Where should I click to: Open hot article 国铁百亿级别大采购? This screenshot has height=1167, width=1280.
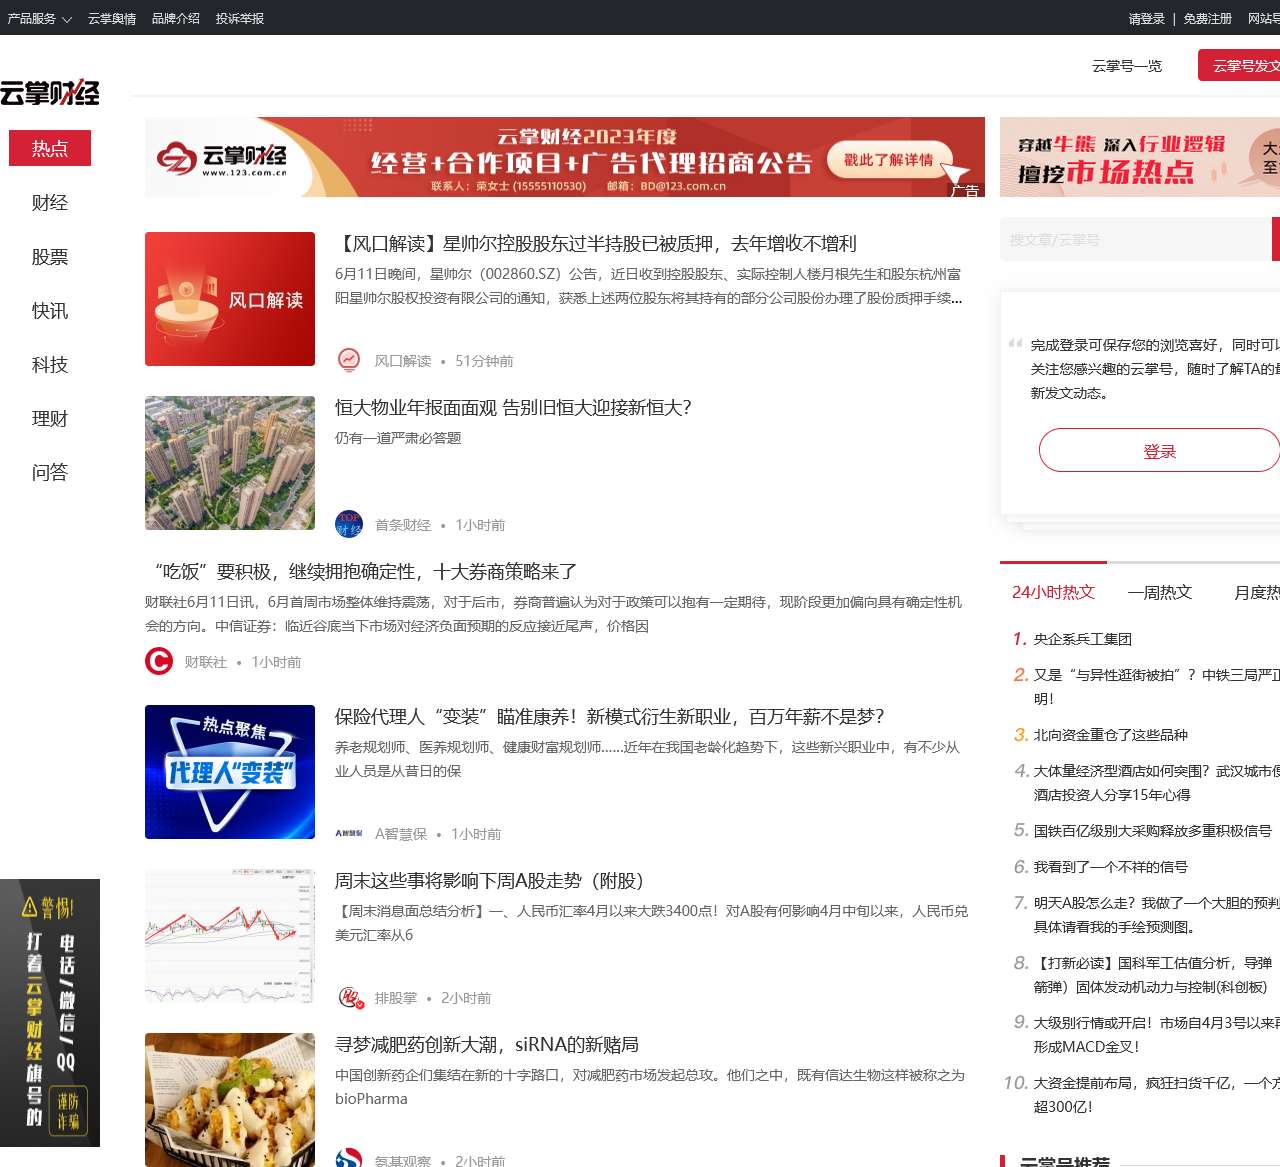(1153, 830)
